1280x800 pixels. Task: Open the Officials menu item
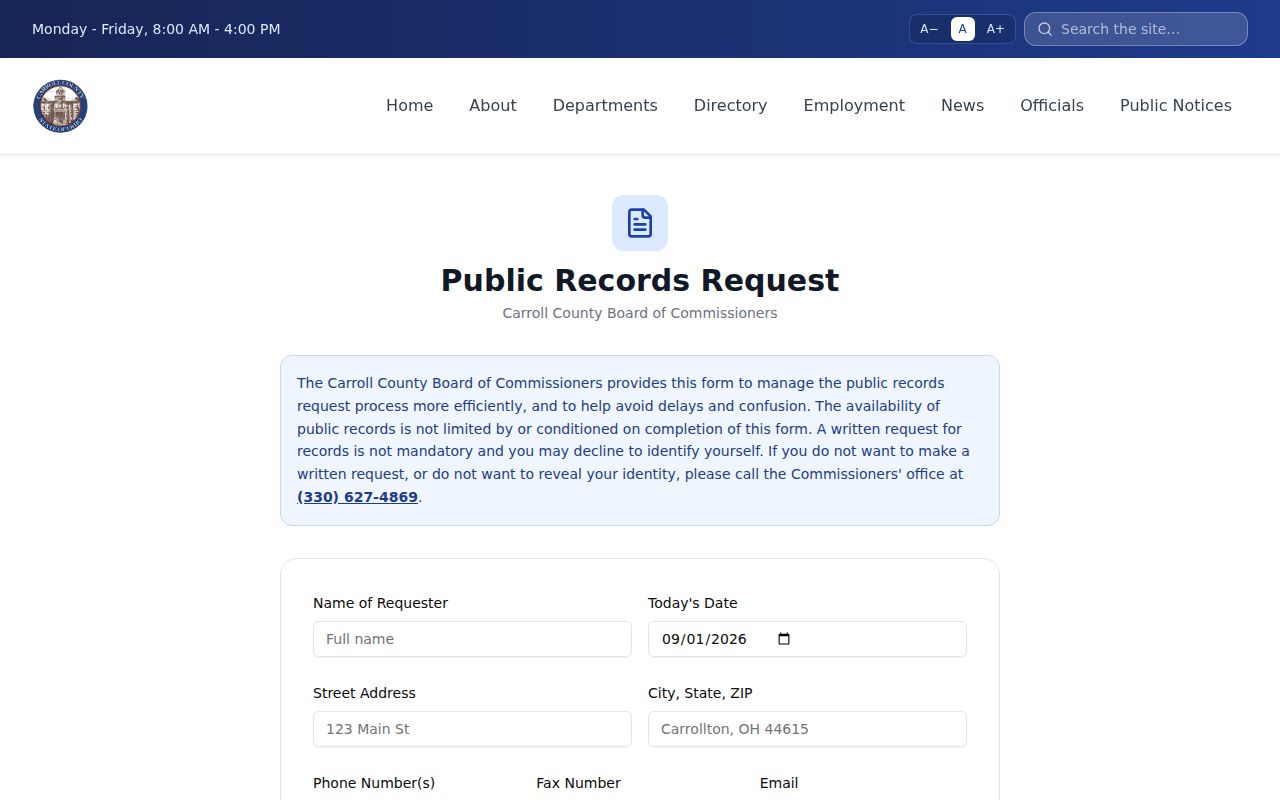tap(1052, 106)
